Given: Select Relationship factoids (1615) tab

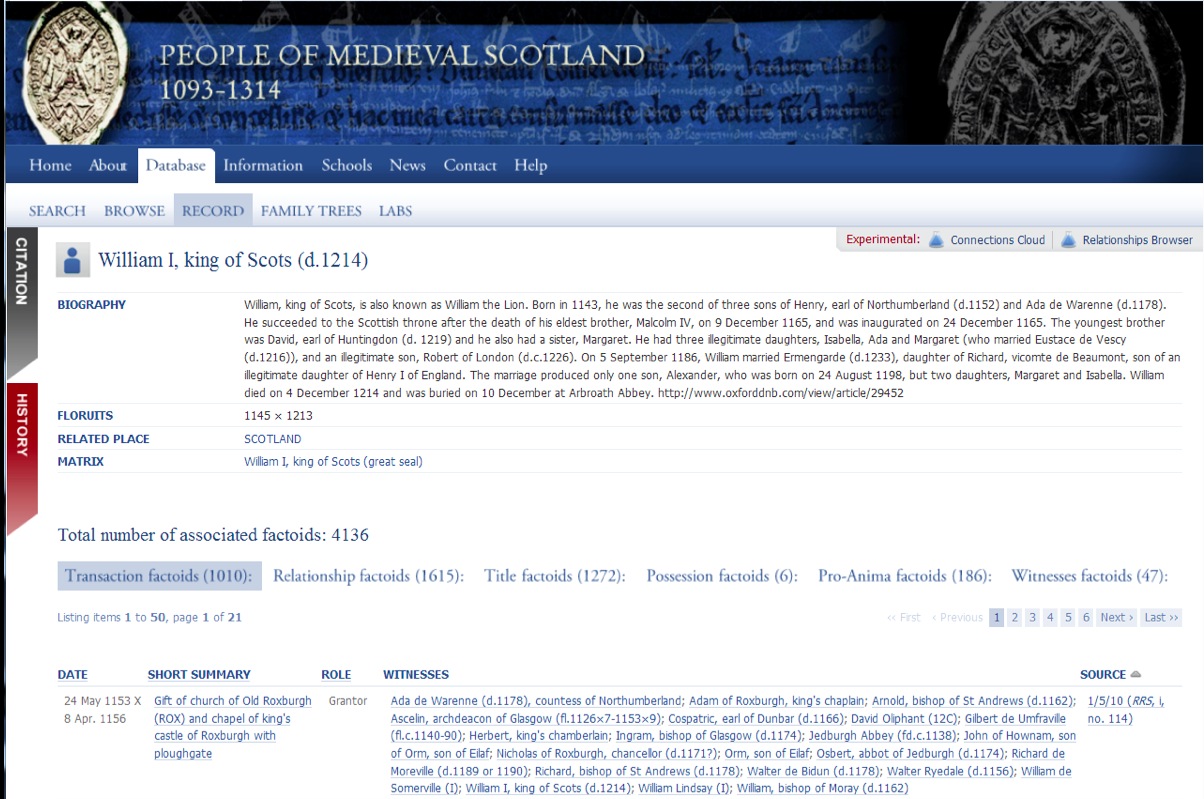Looking at the screenshot, I should click(368, 576).
